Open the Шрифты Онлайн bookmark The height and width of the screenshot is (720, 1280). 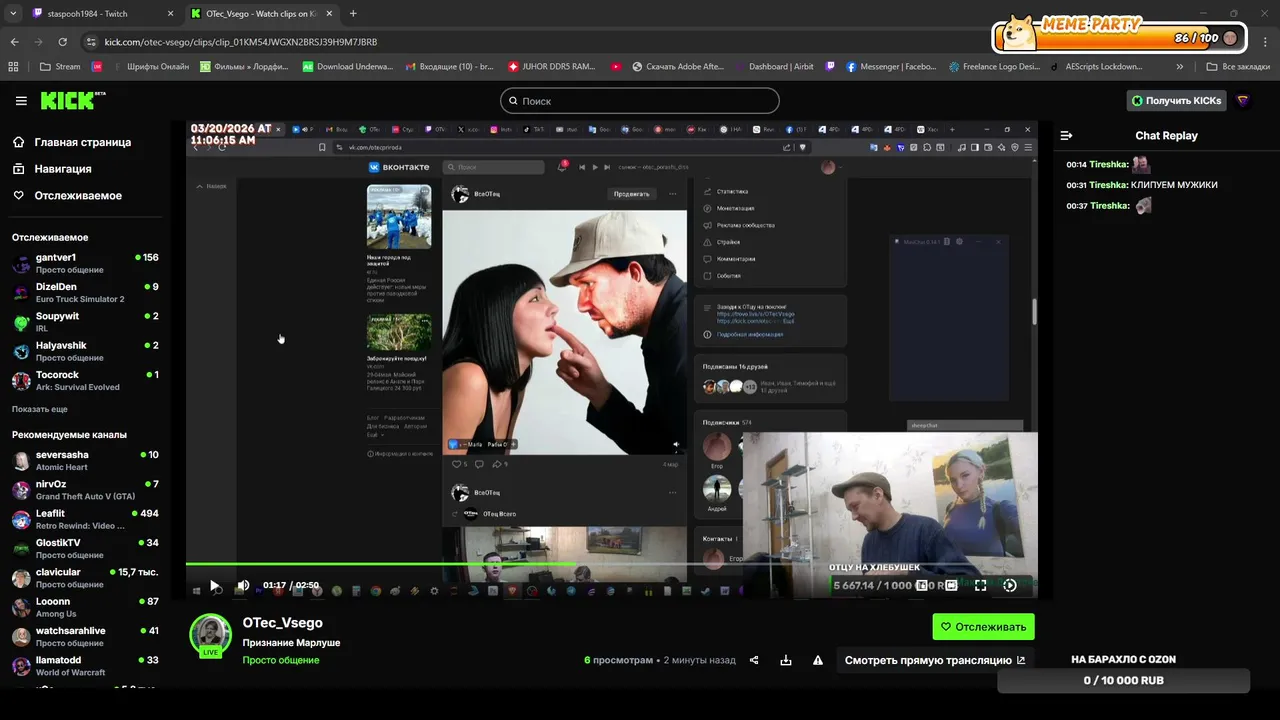[150, 67]
